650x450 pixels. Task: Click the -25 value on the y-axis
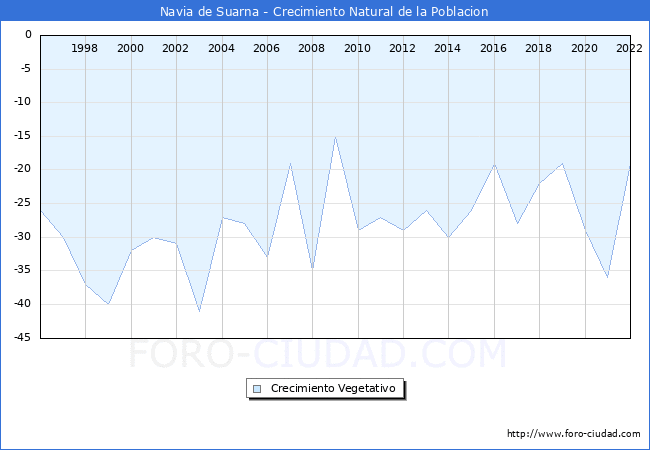(23, 203)
